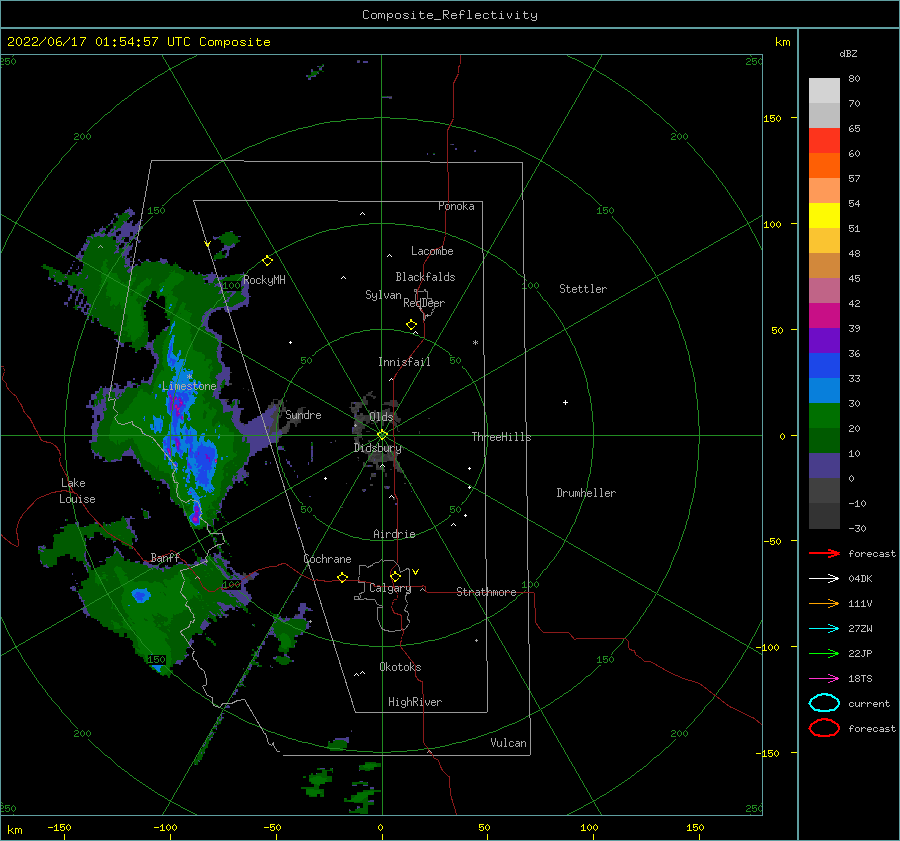This screenshot has height=841, width=900.
Task: Click the Innisfail label
Action: point(404,362)
